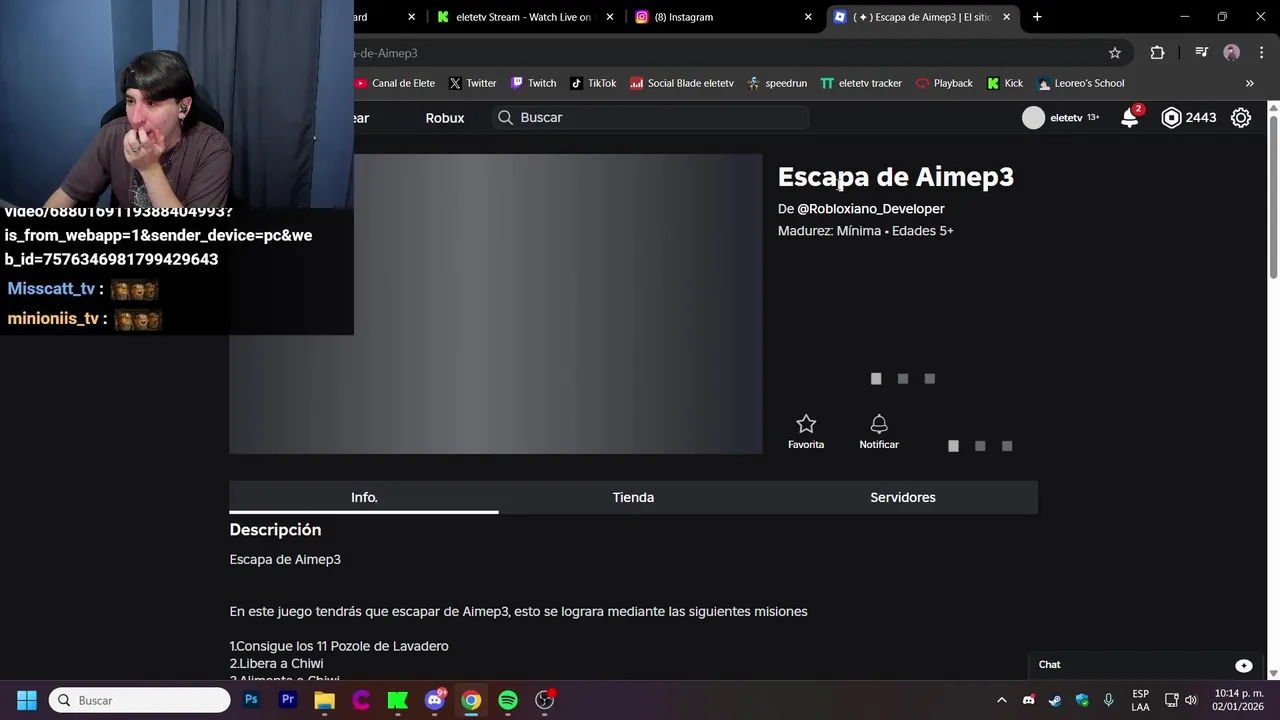Viewport: 1280px width, 720px height.
Task: Open the Canal de Elete bookmark
Action: (394, 83)
